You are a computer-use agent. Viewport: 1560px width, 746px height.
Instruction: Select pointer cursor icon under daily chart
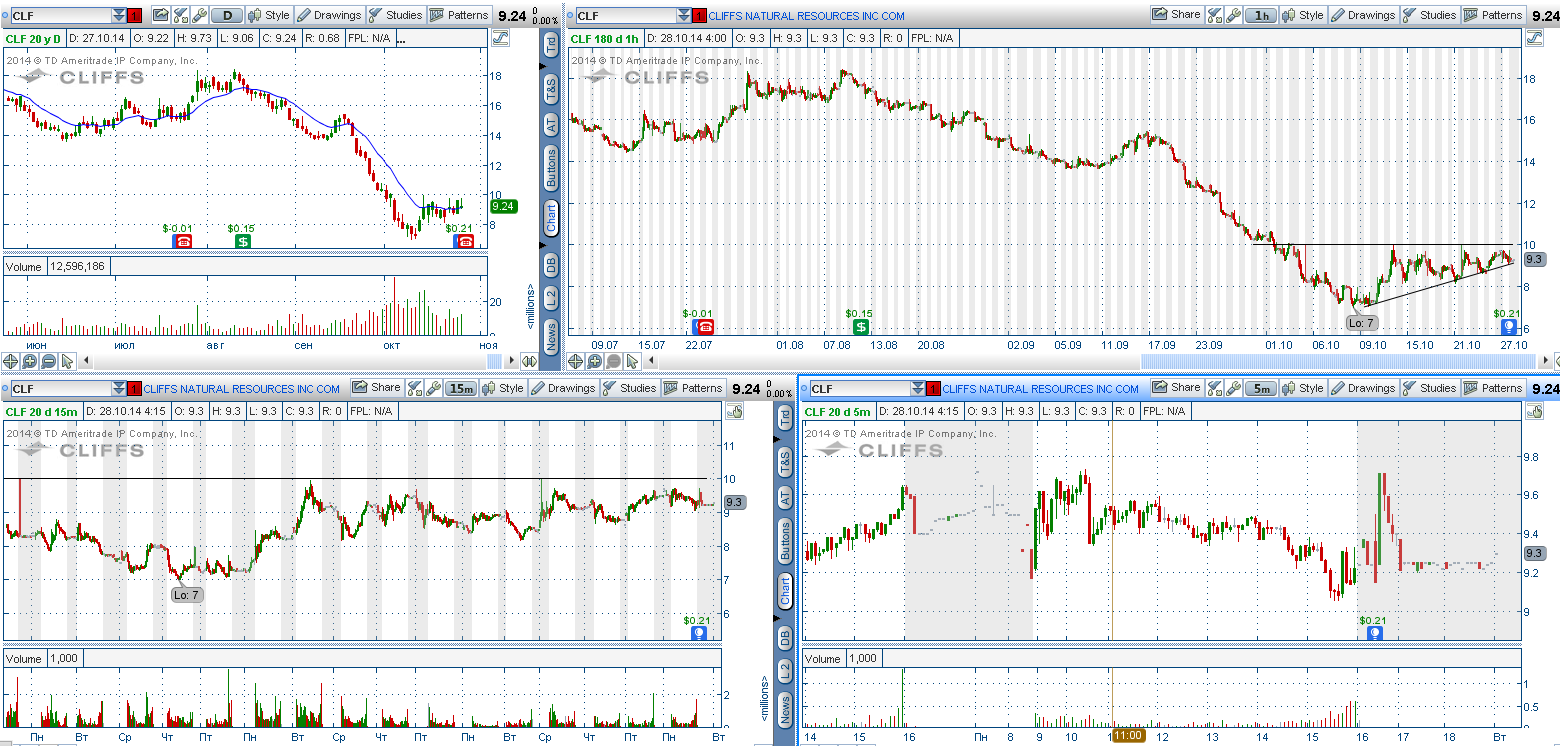coord(68,361)
